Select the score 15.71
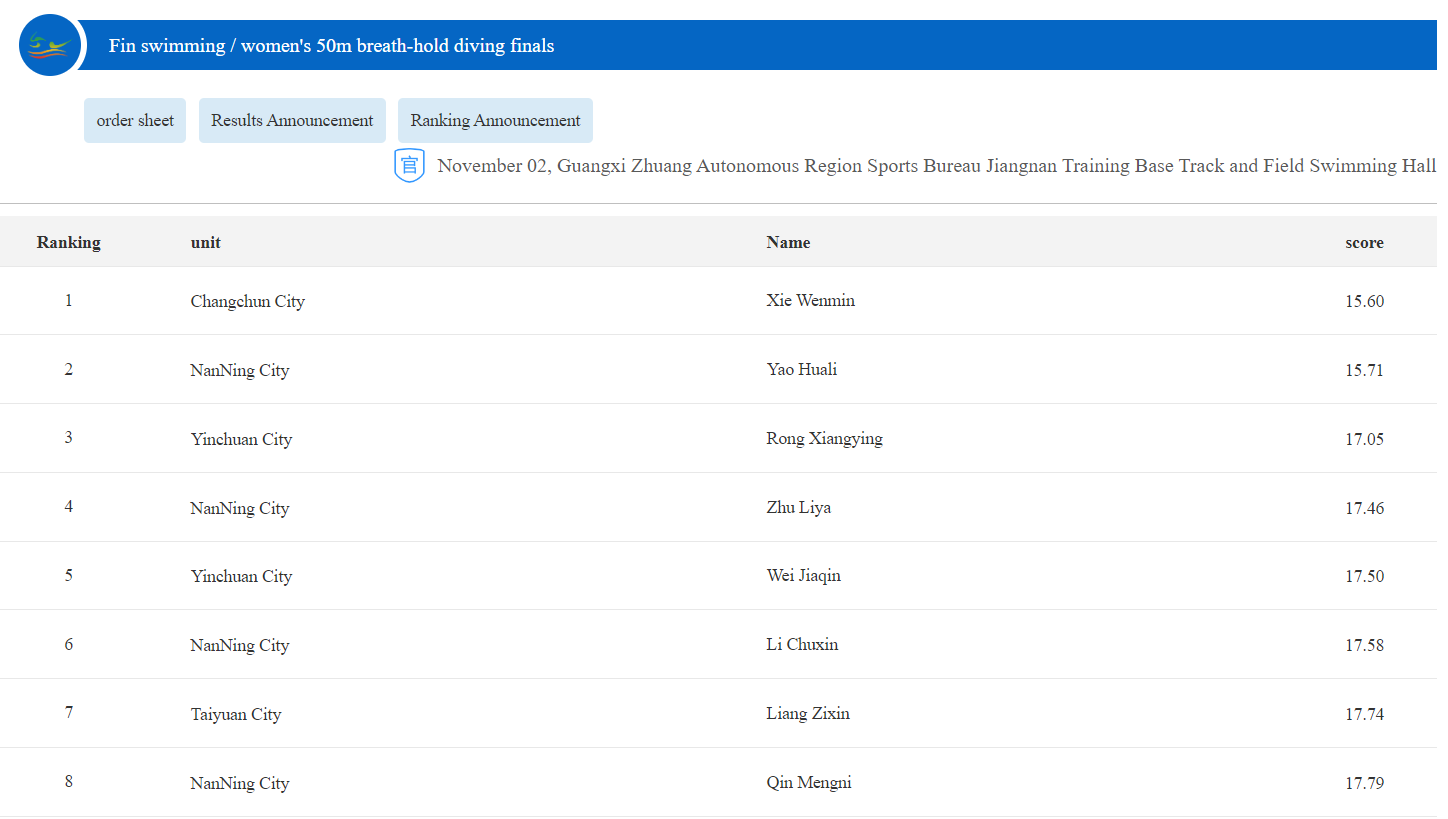 (x=1364, y=370)
